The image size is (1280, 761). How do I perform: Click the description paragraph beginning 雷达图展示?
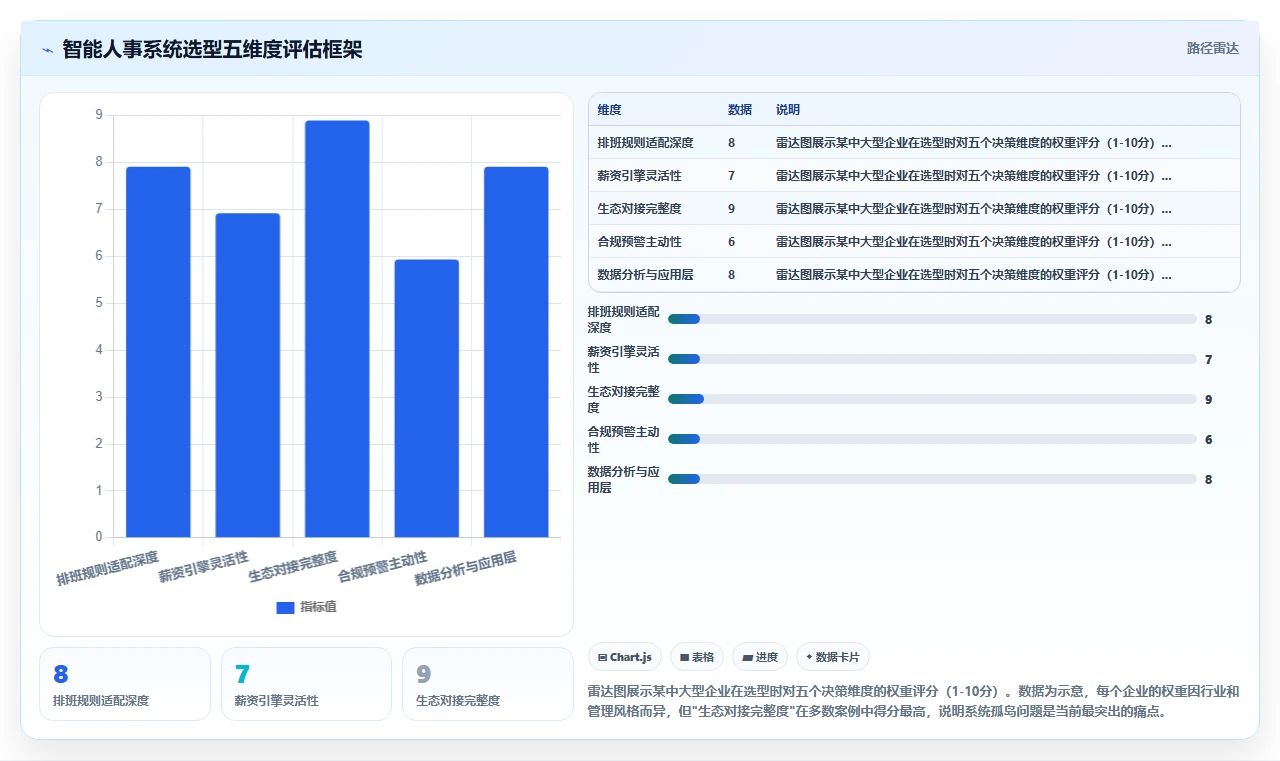pos(913,702)
